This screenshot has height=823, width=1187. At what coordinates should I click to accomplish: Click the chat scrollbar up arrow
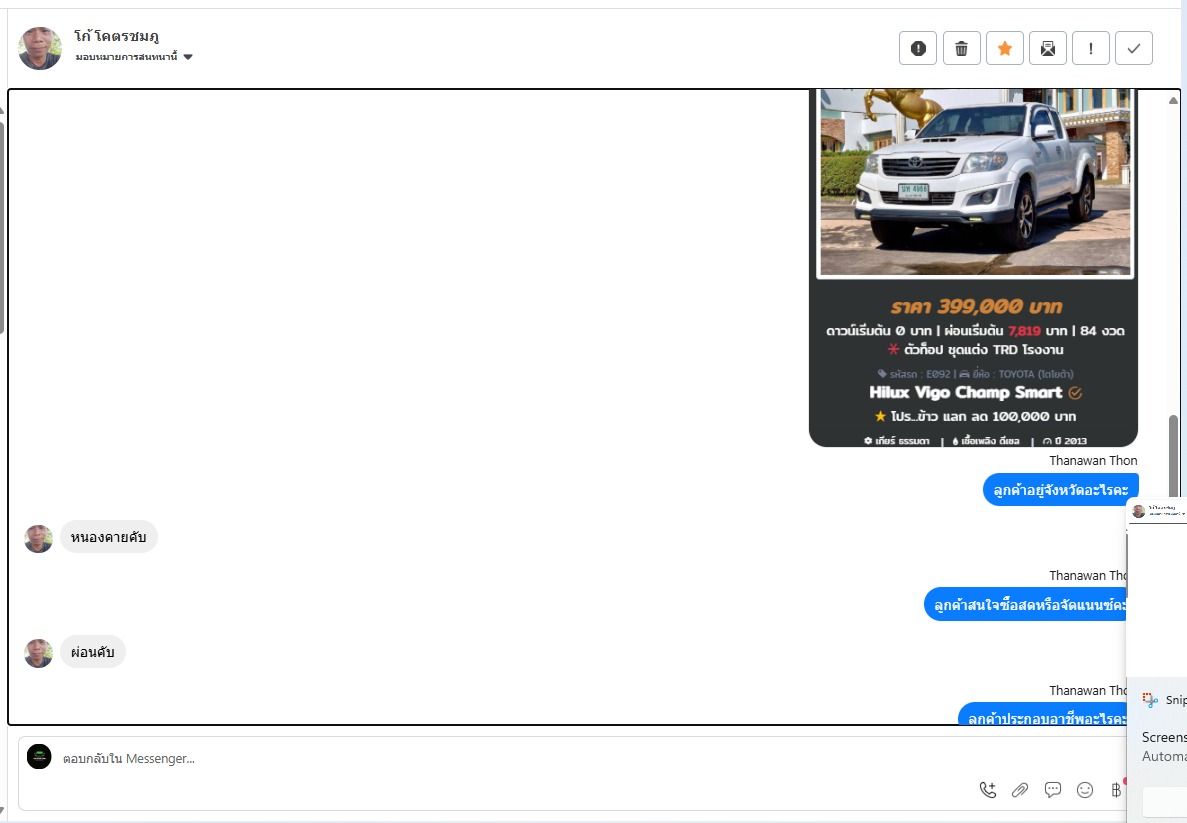click(1173, 100)
